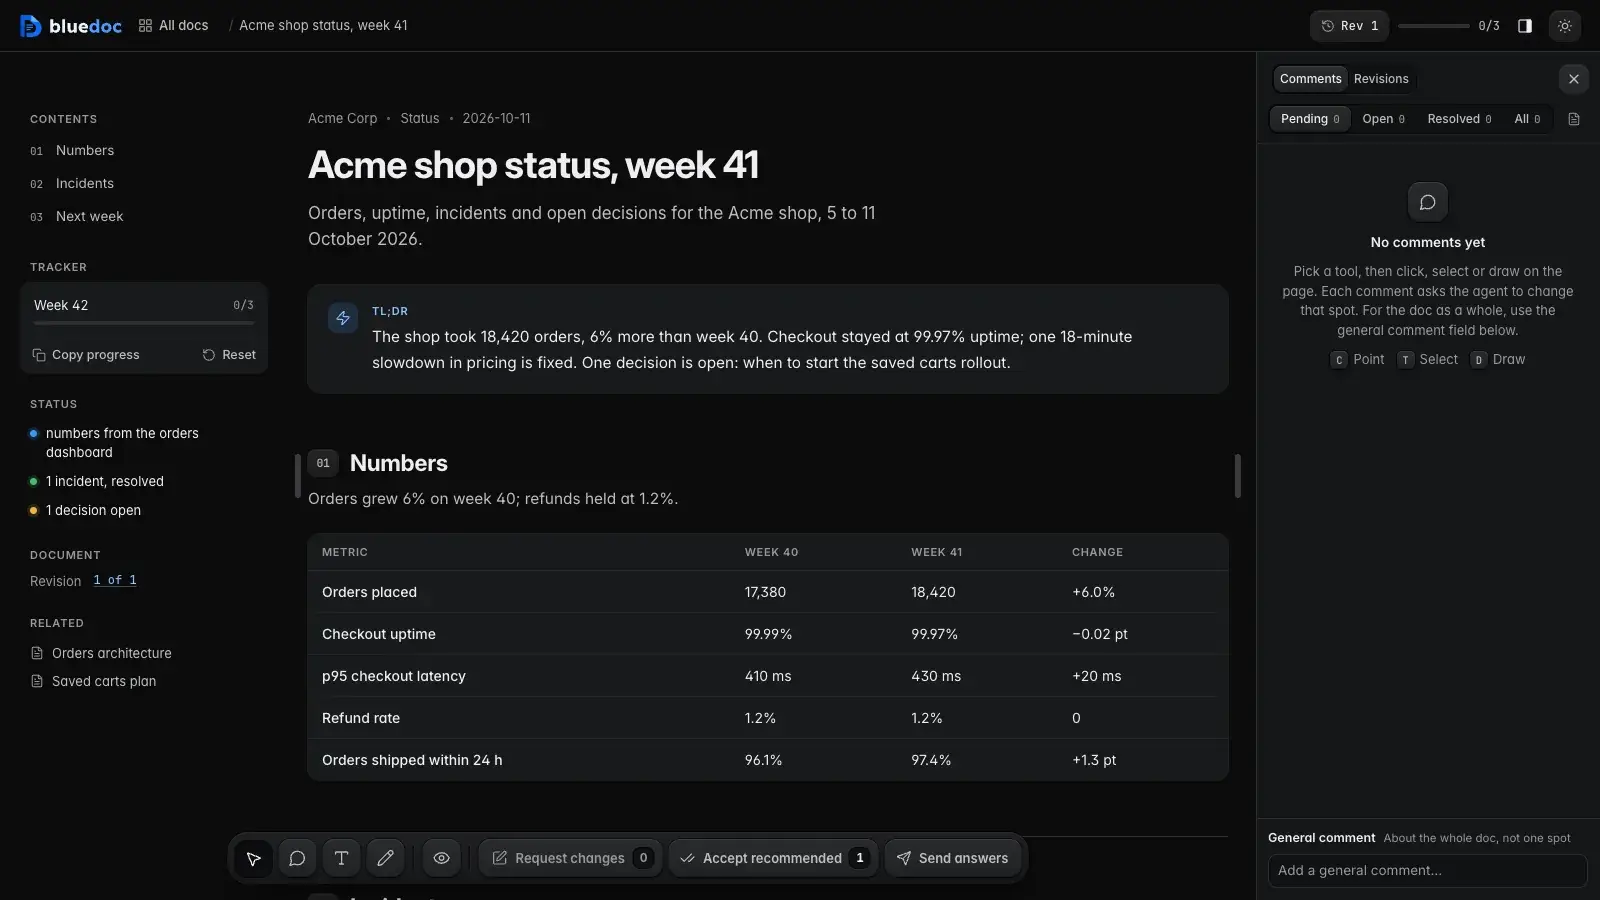This screenshot has height=900, width=1600.
Task: Open the Rev 1 history button
Action: (1349, 26)
